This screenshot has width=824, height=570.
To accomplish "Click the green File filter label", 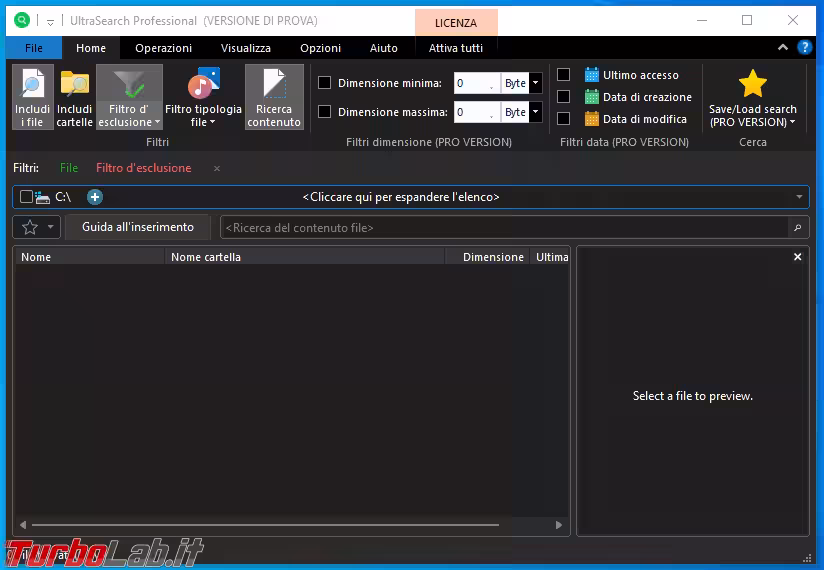I will [x=69, y=168].
